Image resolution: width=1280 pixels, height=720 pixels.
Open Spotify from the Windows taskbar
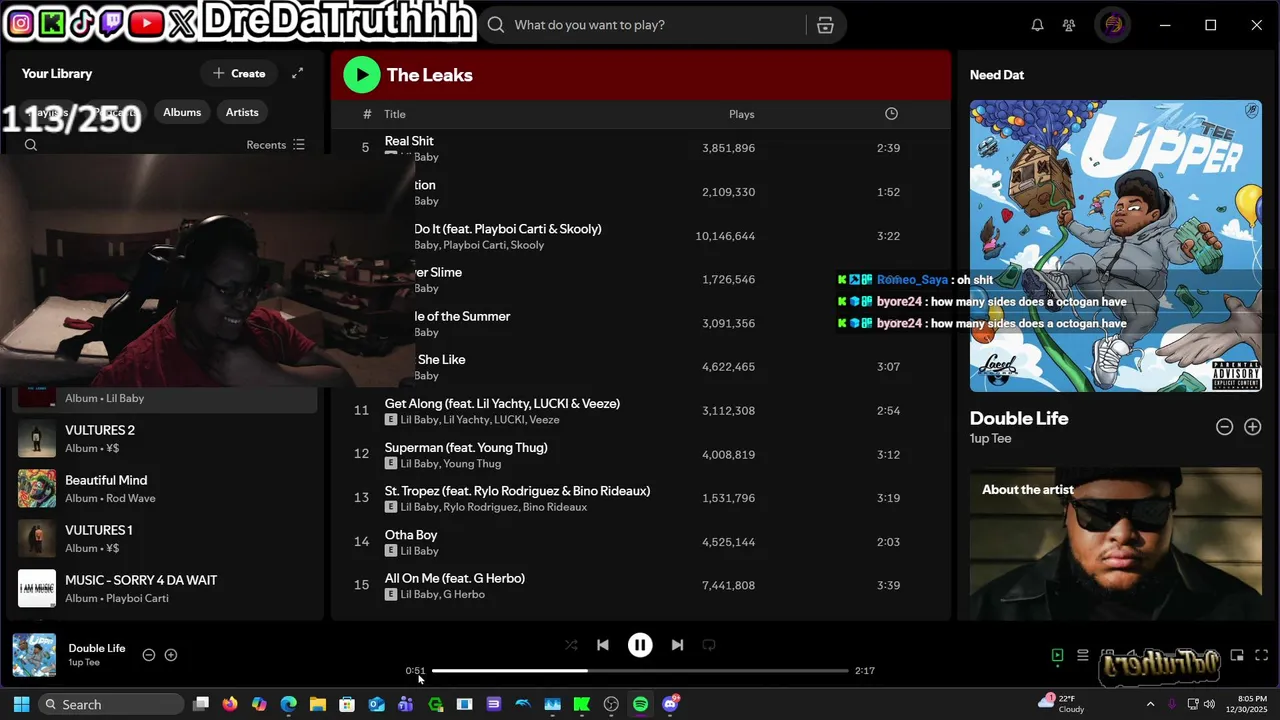coord(640,704)
